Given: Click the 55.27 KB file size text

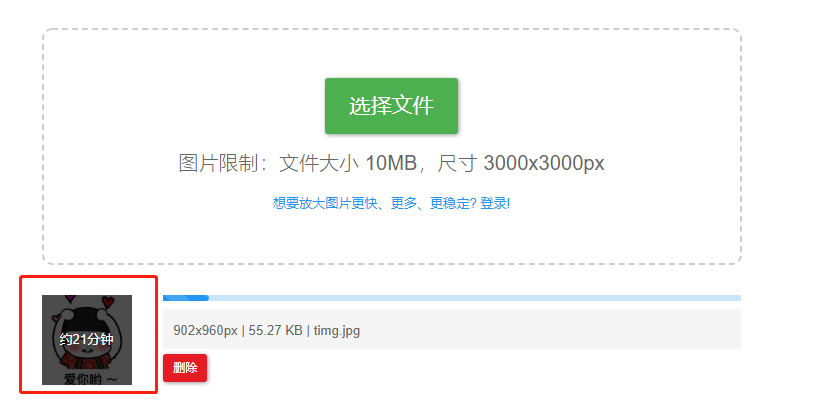Looking at the screenshot, I should tap(275, 331).
